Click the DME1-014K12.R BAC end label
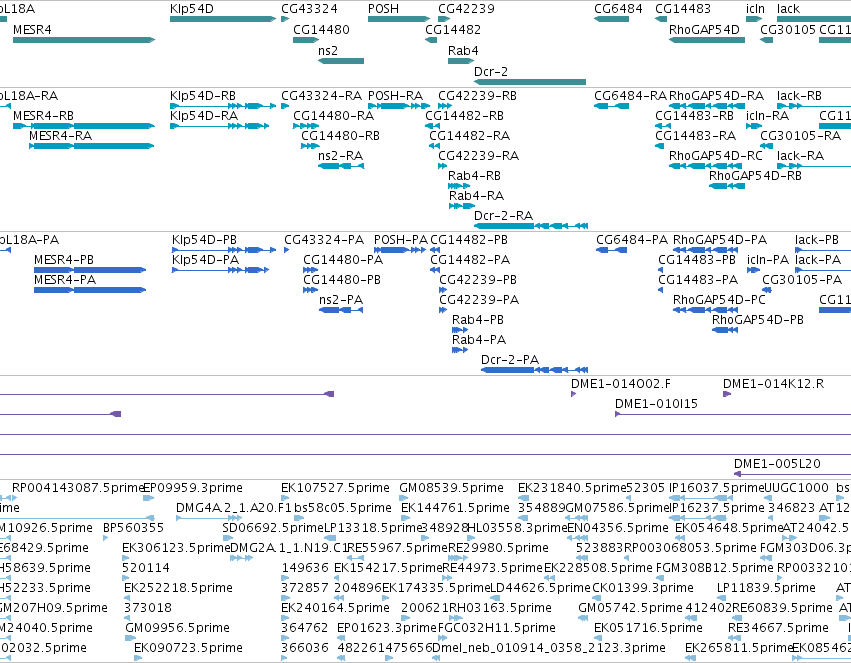This screenshot has height=663, width=851. tap(773, 384)
